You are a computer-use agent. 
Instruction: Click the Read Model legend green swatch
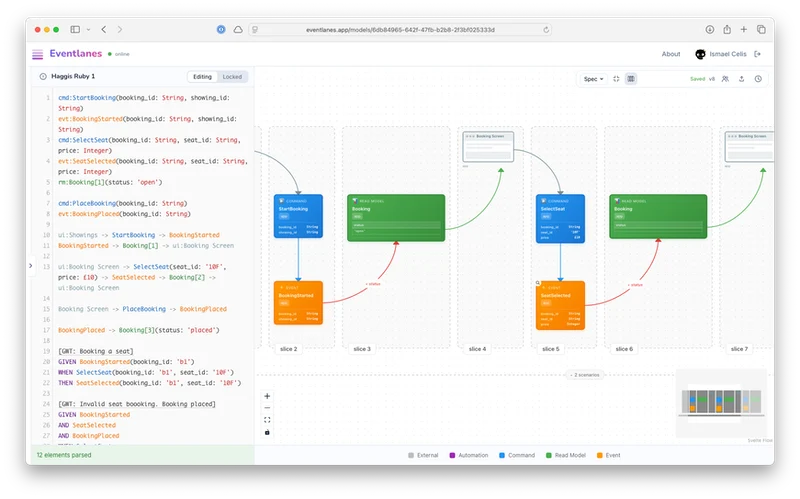click(x=548, y=456)
